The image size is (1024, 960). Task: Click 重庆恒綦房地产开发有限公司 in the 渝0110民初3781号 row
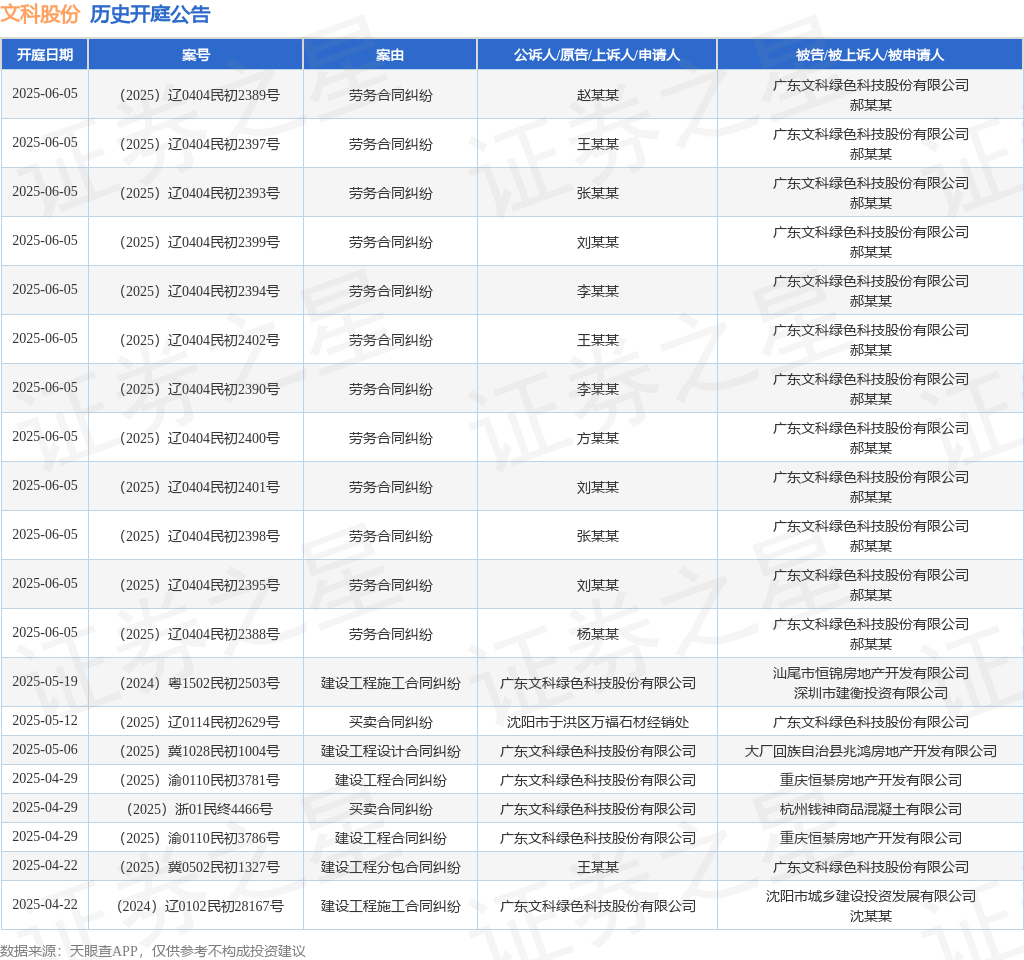click(x=871, y=780)
